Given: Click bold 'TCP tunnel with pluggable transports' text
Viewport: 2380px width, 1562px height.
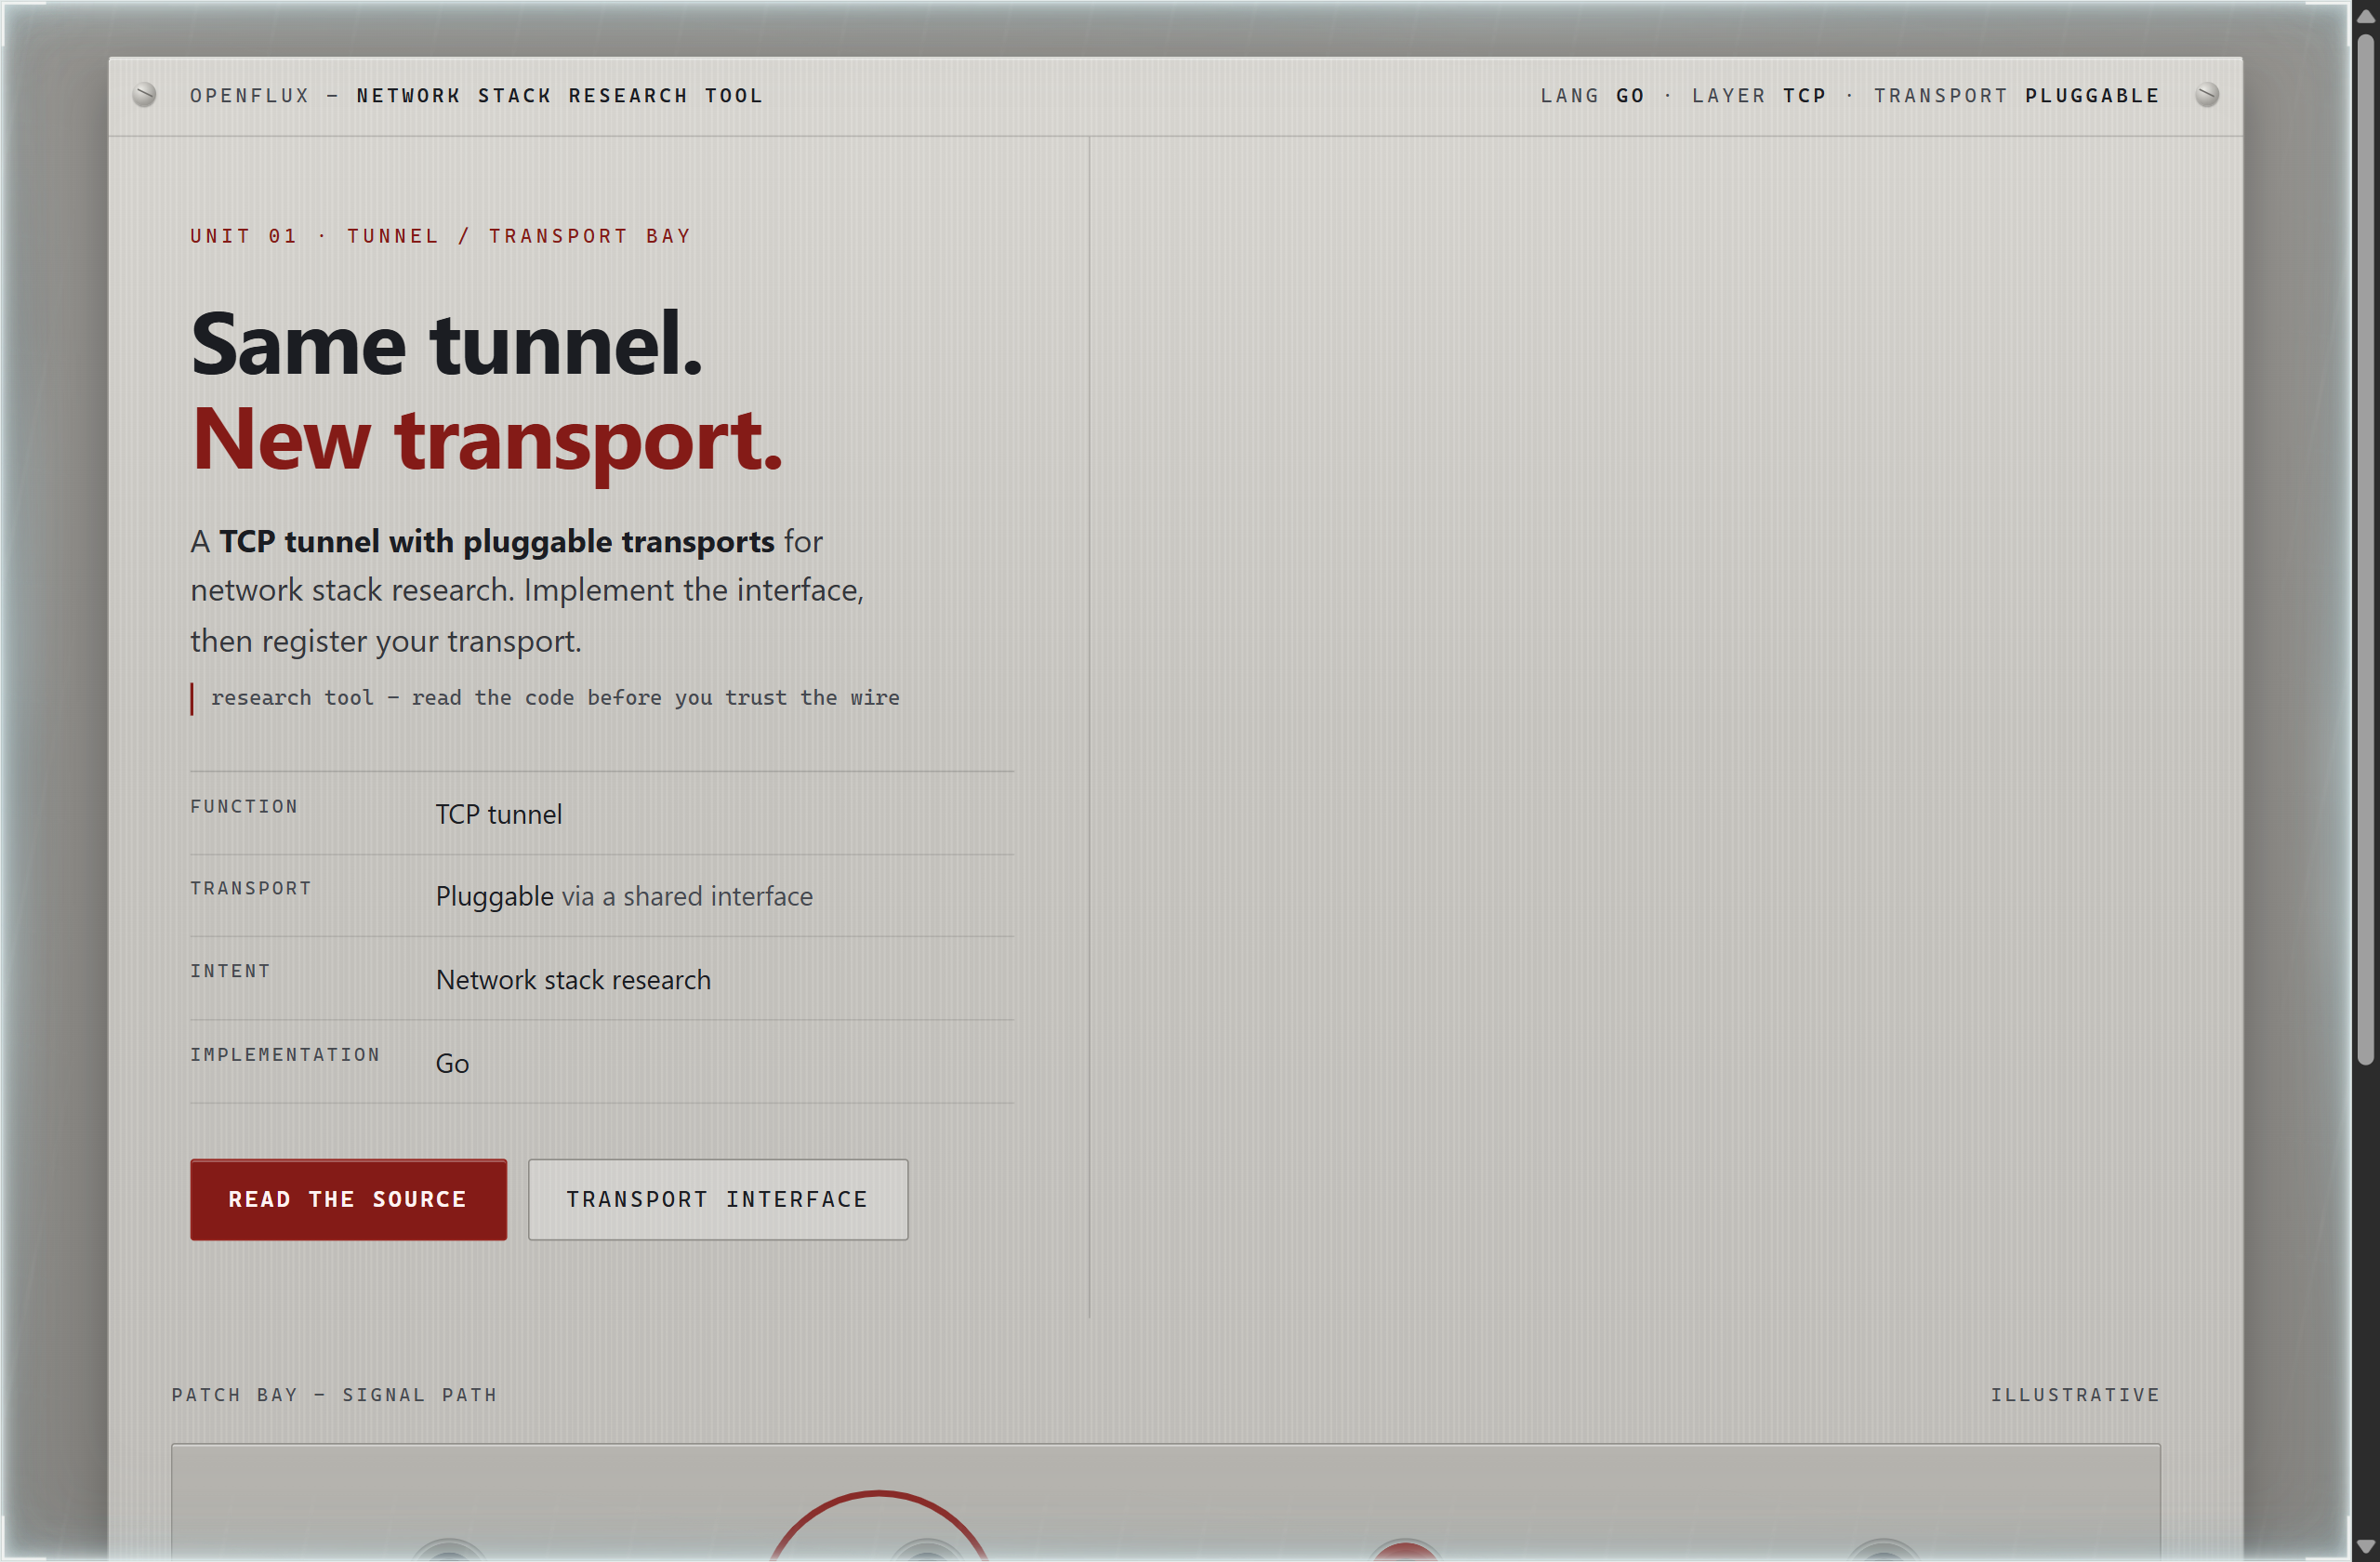Looking at the screenshot, I should (x=496, y=542).
